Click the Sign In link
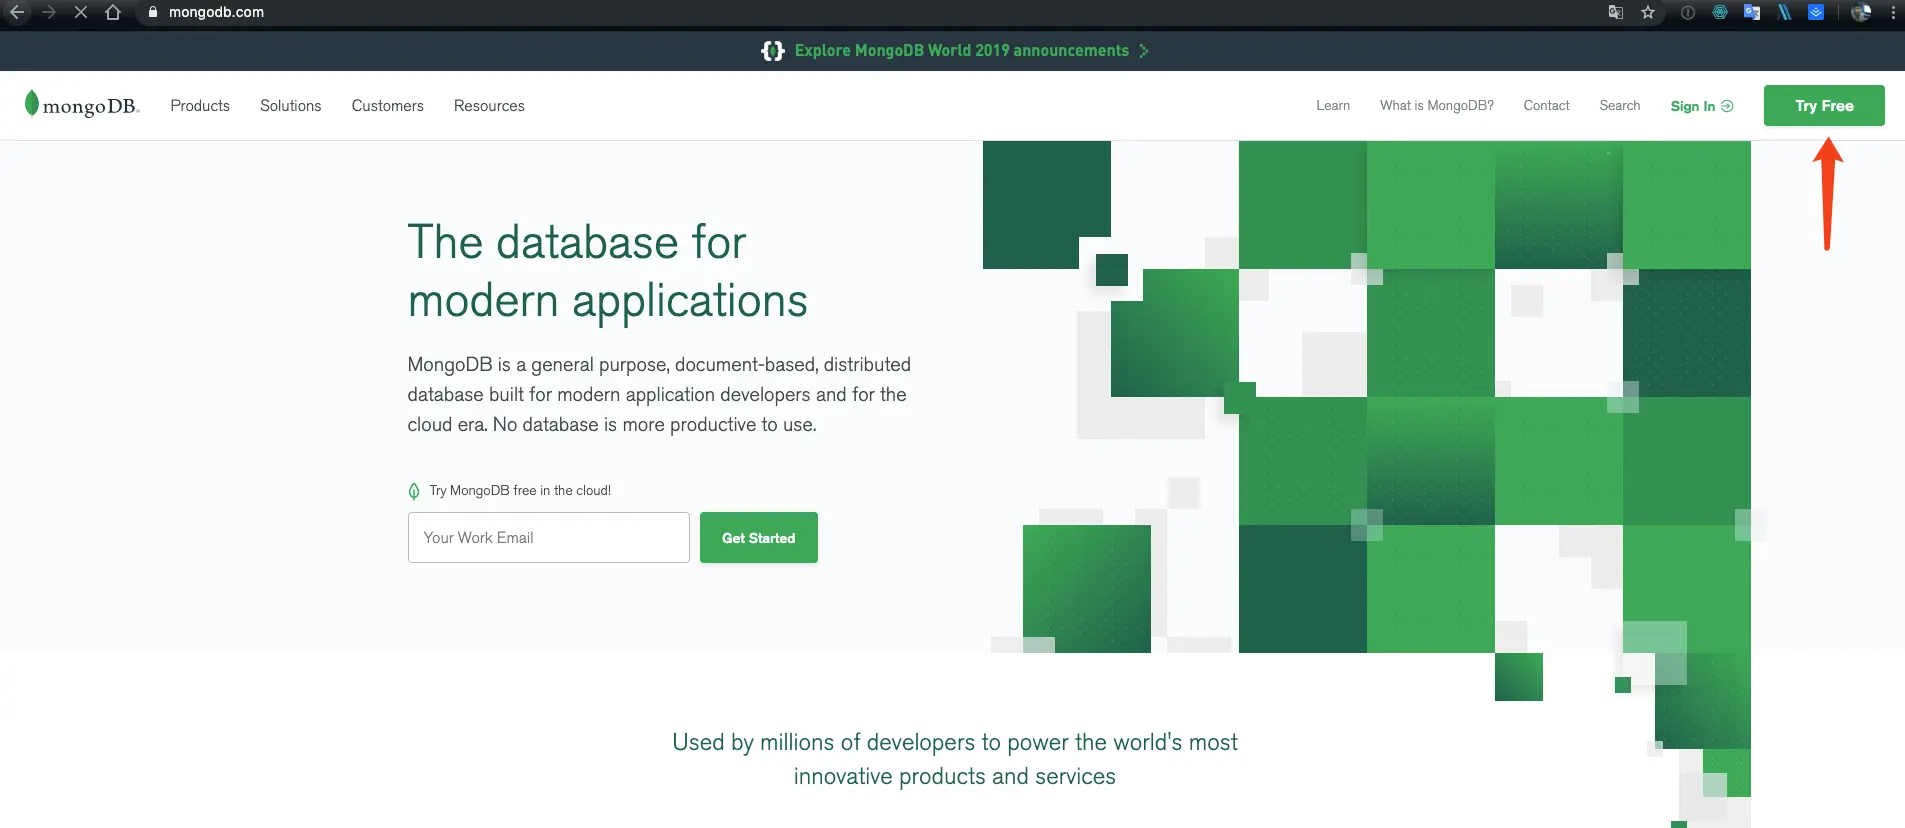This screenshot has height=828, width=1905. (x=1702, y=106)
